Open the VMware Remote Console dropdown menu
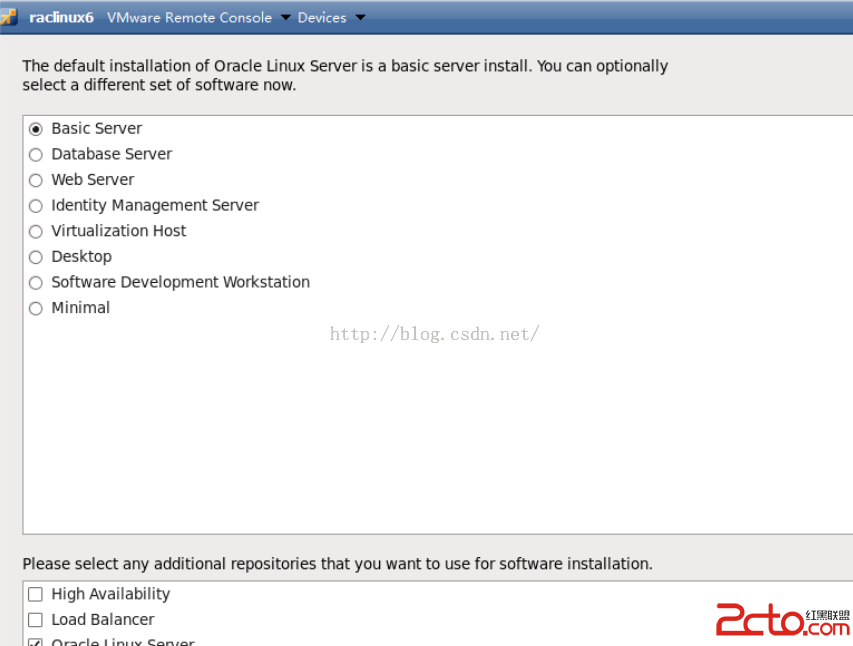This screenshot has width=853, height=646. (x=199, y=17)
